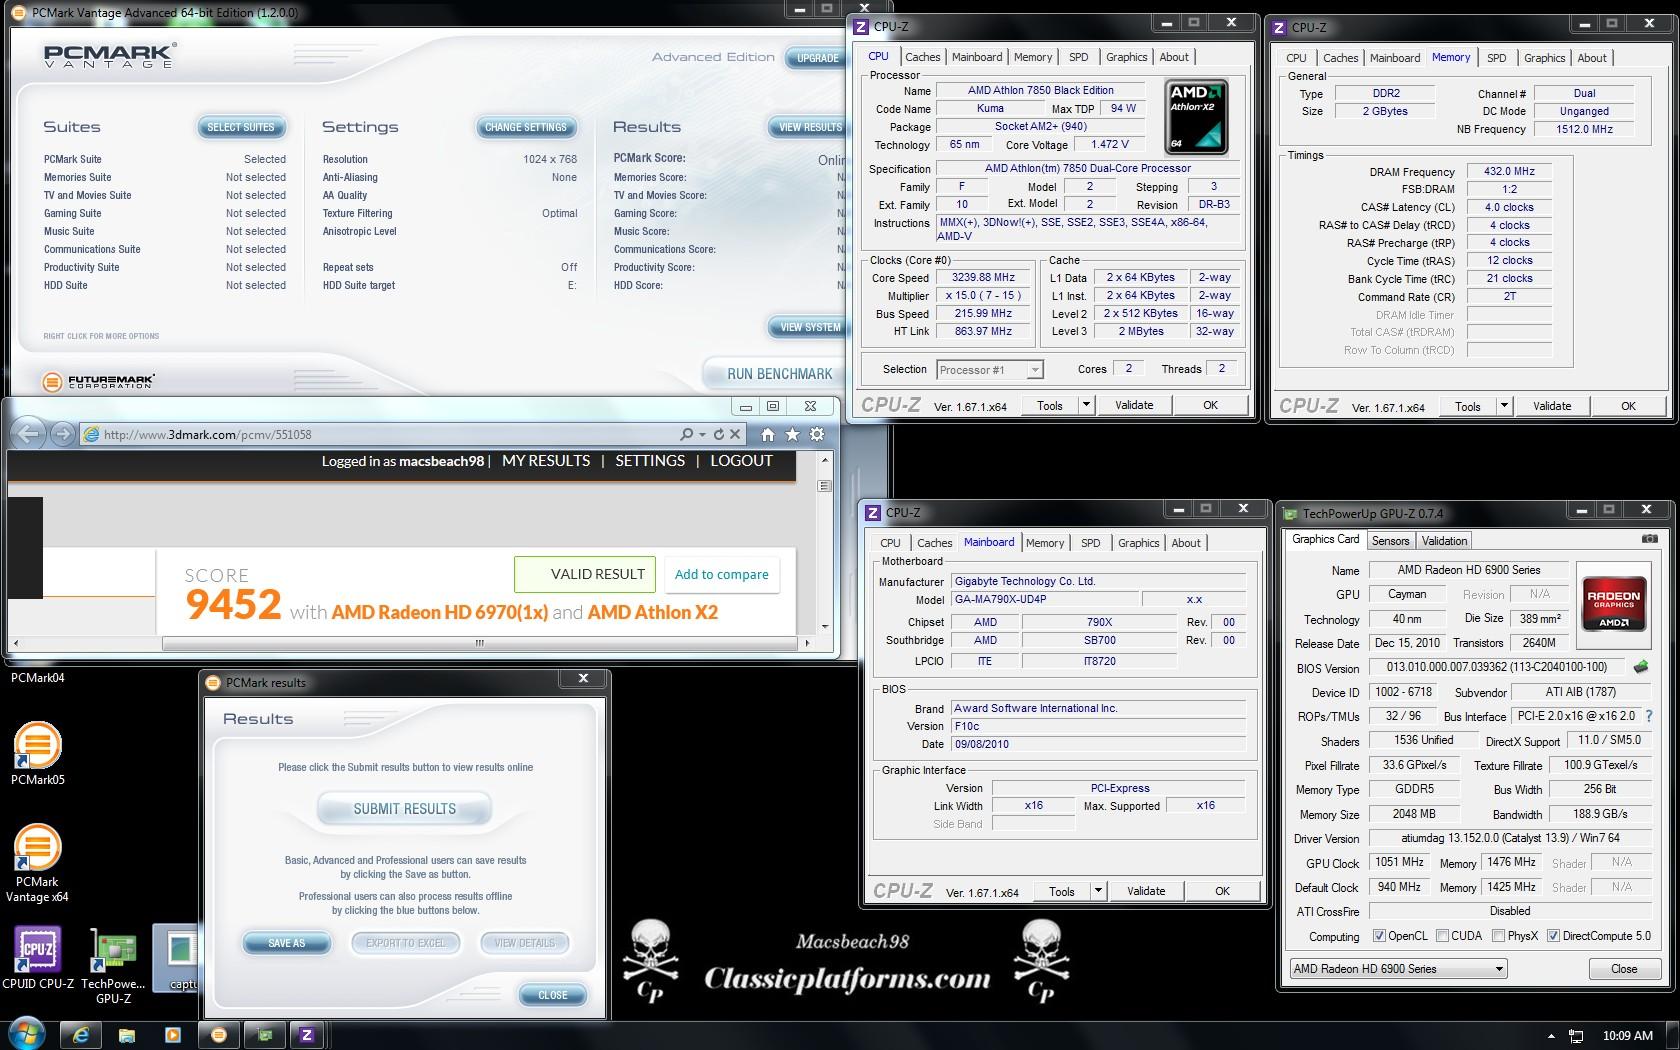
Task: Click the Bus Interface question mark
Action: click(x=1649, y=716)
